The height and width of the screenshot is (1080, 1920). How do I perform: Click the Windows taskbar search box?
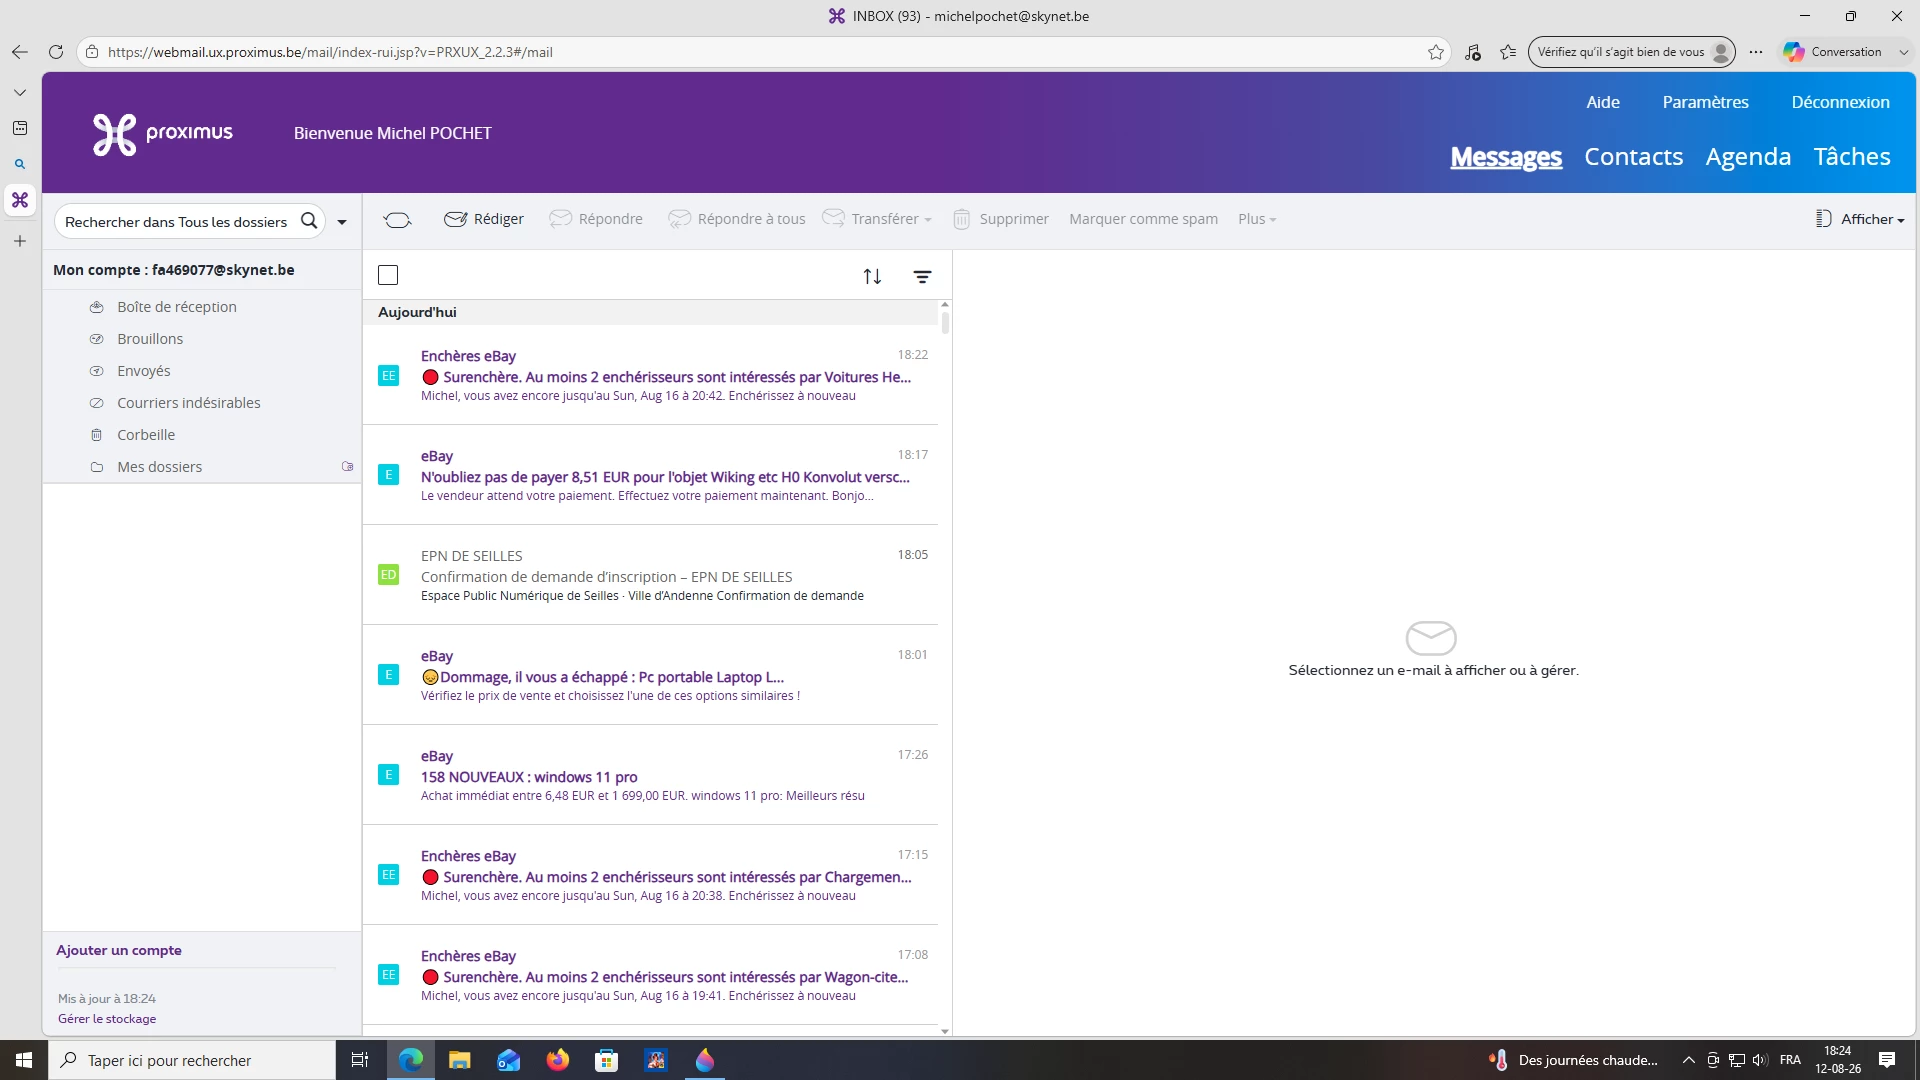click(x=192, y=1060)
